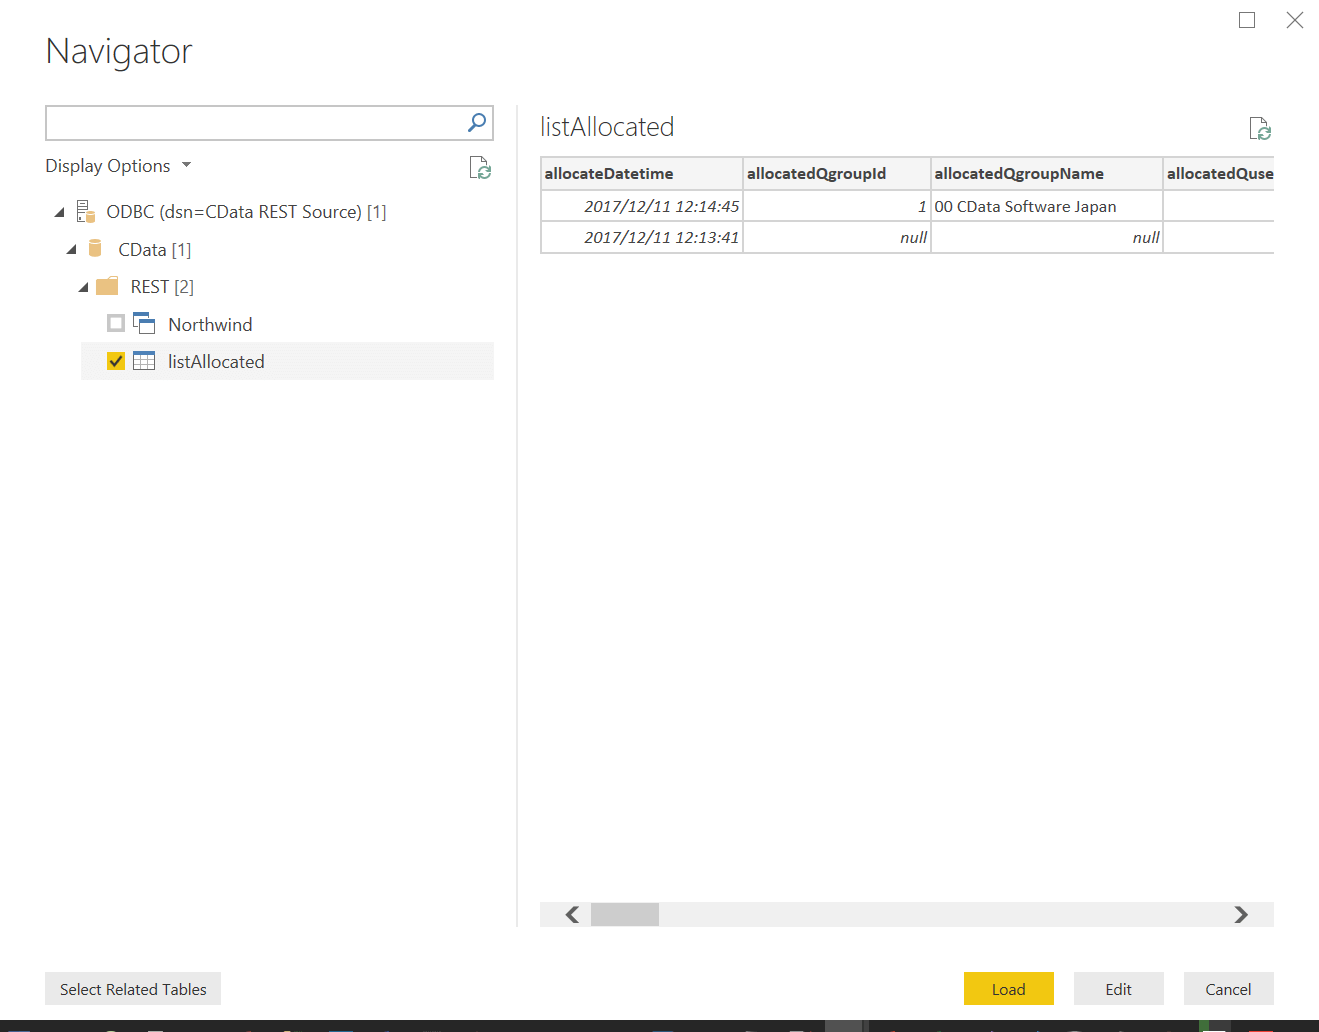Click the horizontal scrollbar thumb in preview
Image resolution: width=1319 pixels, height=1032 pixels.
(x=625, y=914)
